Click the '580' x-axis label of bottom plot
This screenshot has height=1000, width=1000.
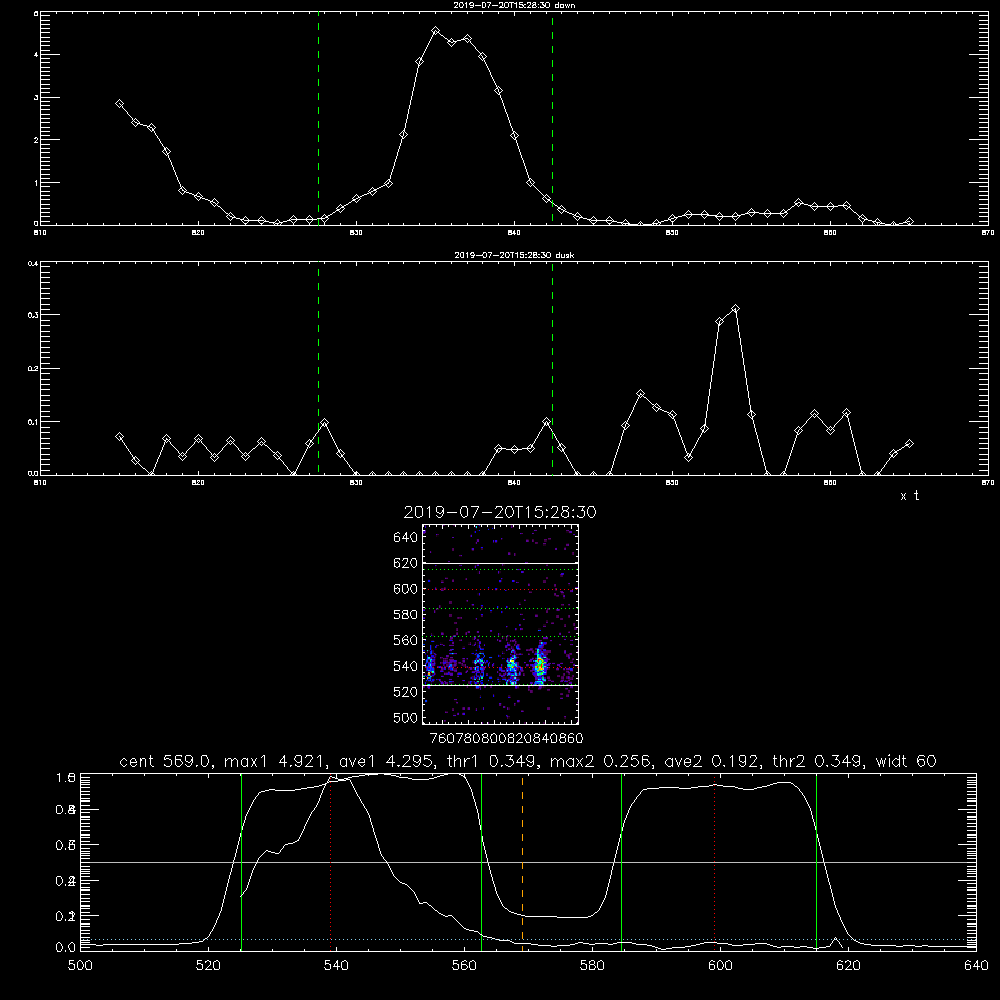point(592,966)
